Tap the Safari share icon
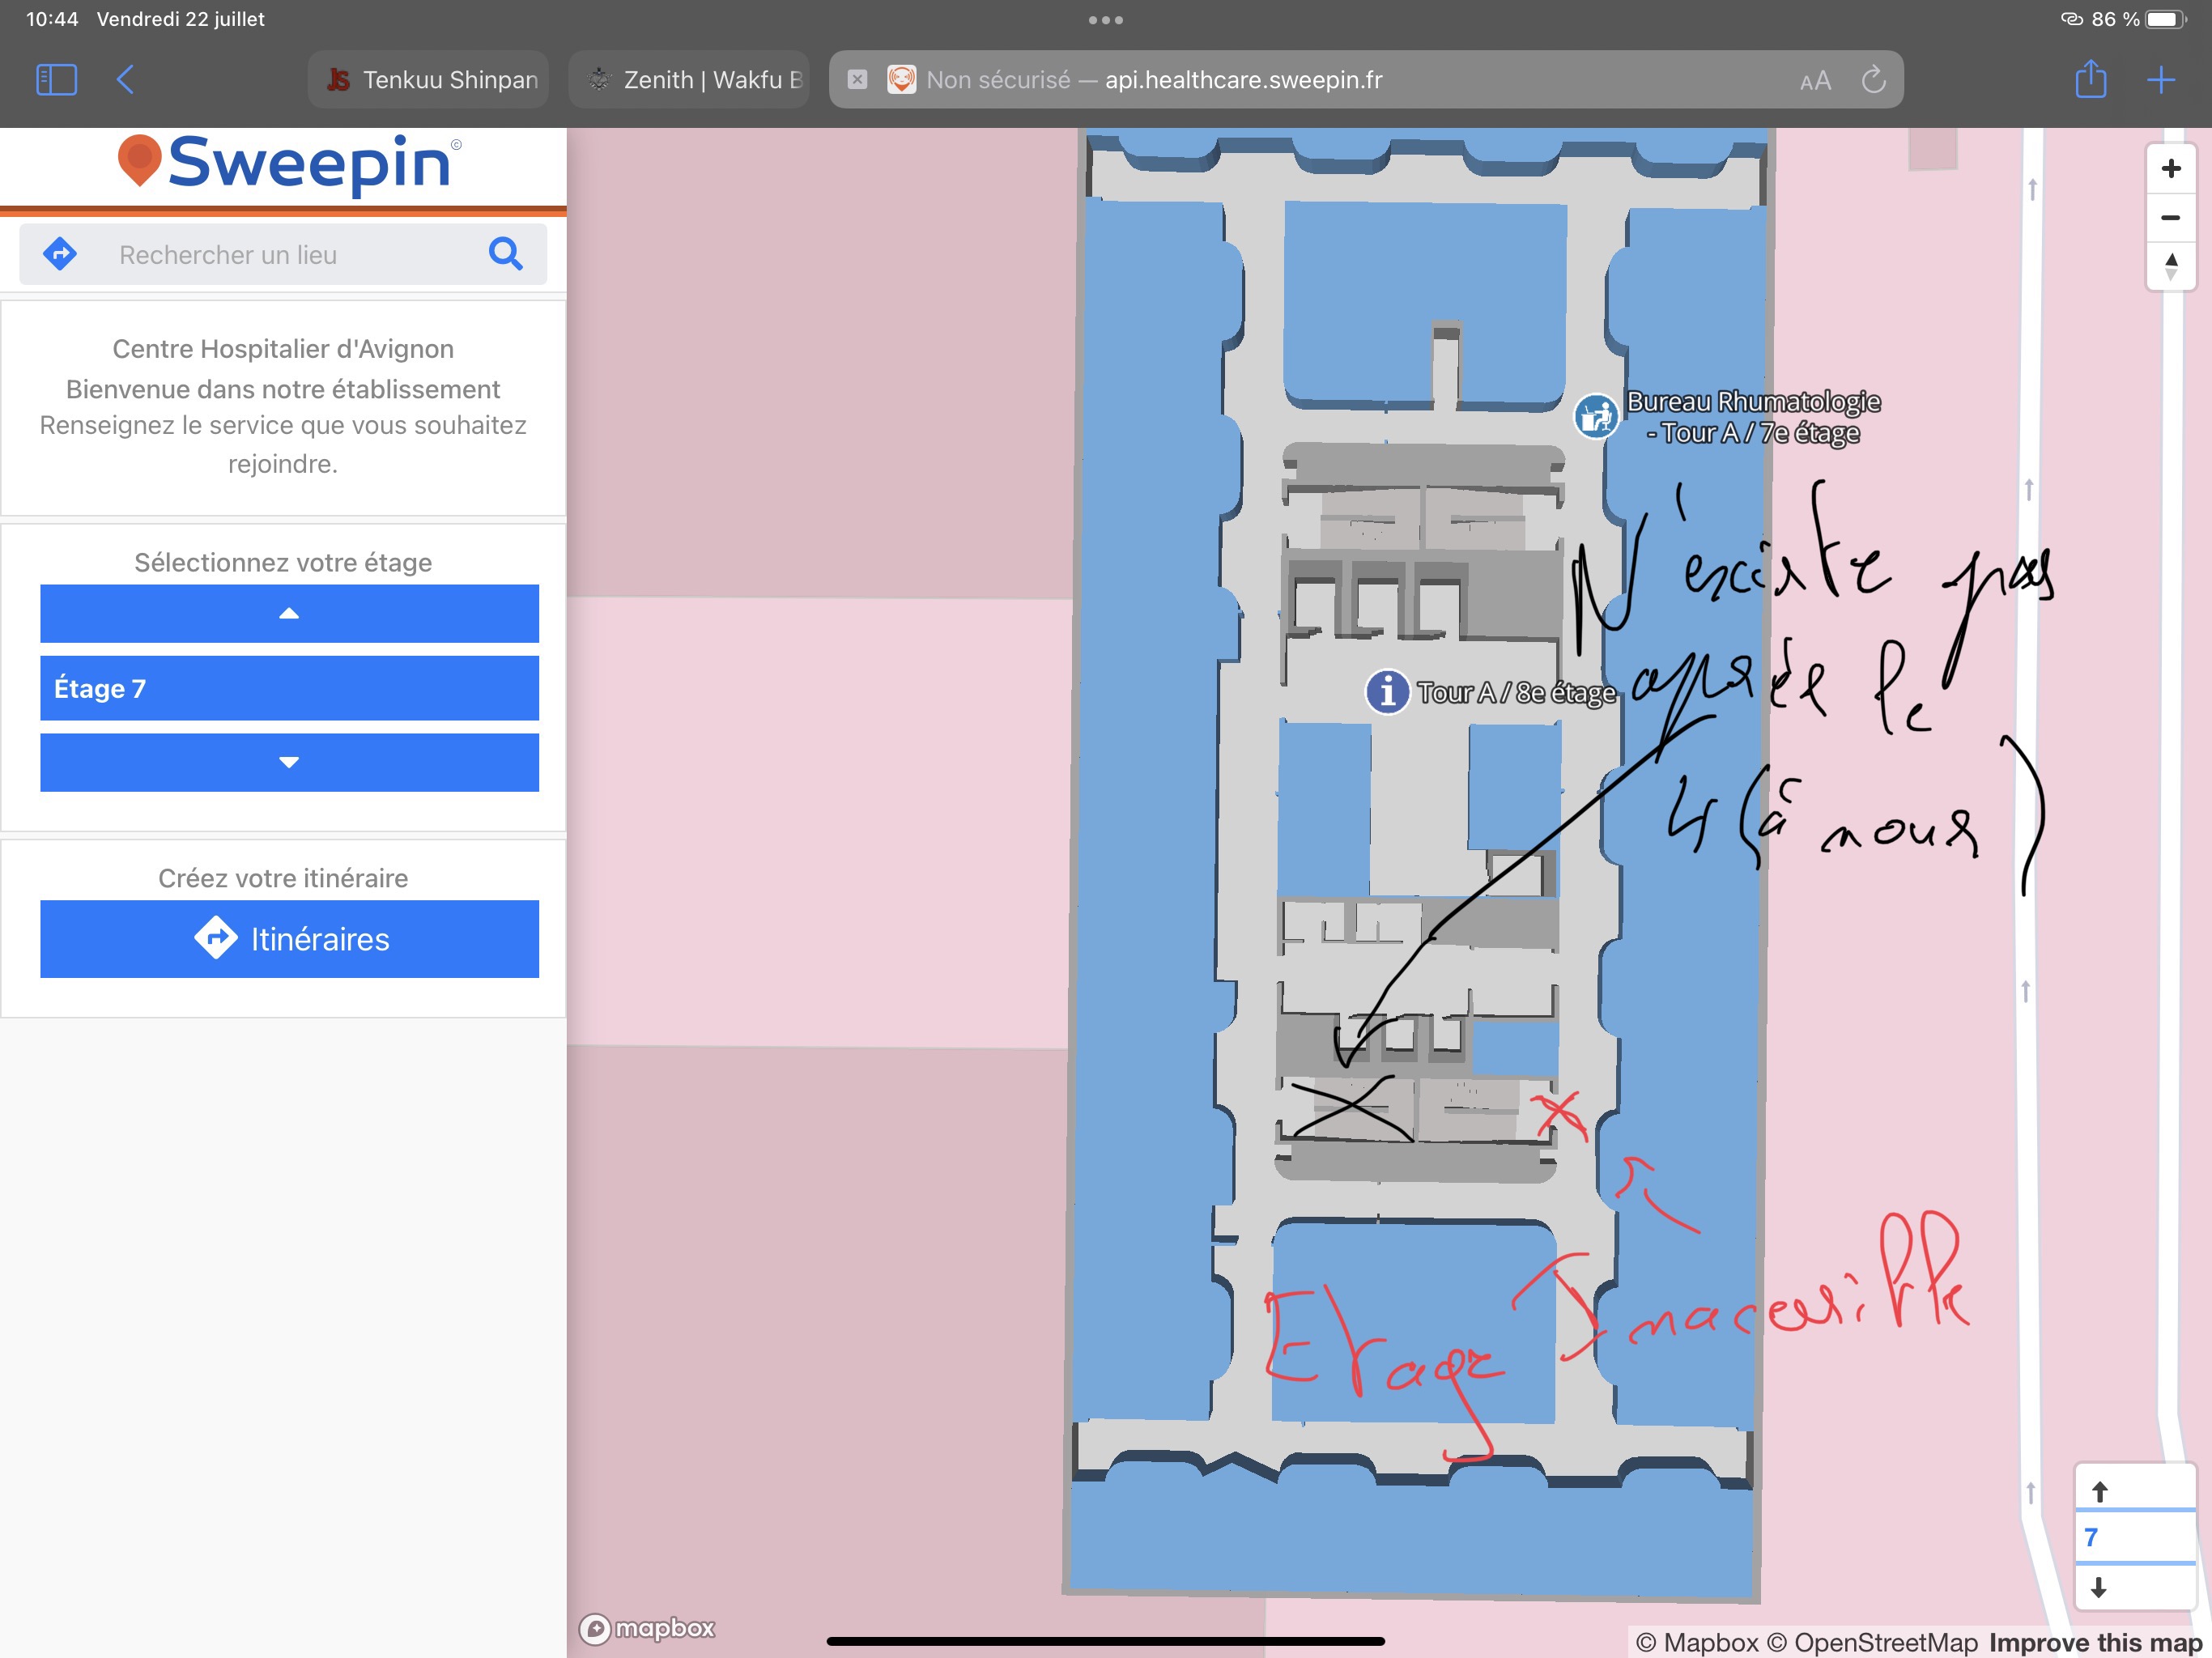This screenshot has width=2212, height=1658. (2090, 79)
